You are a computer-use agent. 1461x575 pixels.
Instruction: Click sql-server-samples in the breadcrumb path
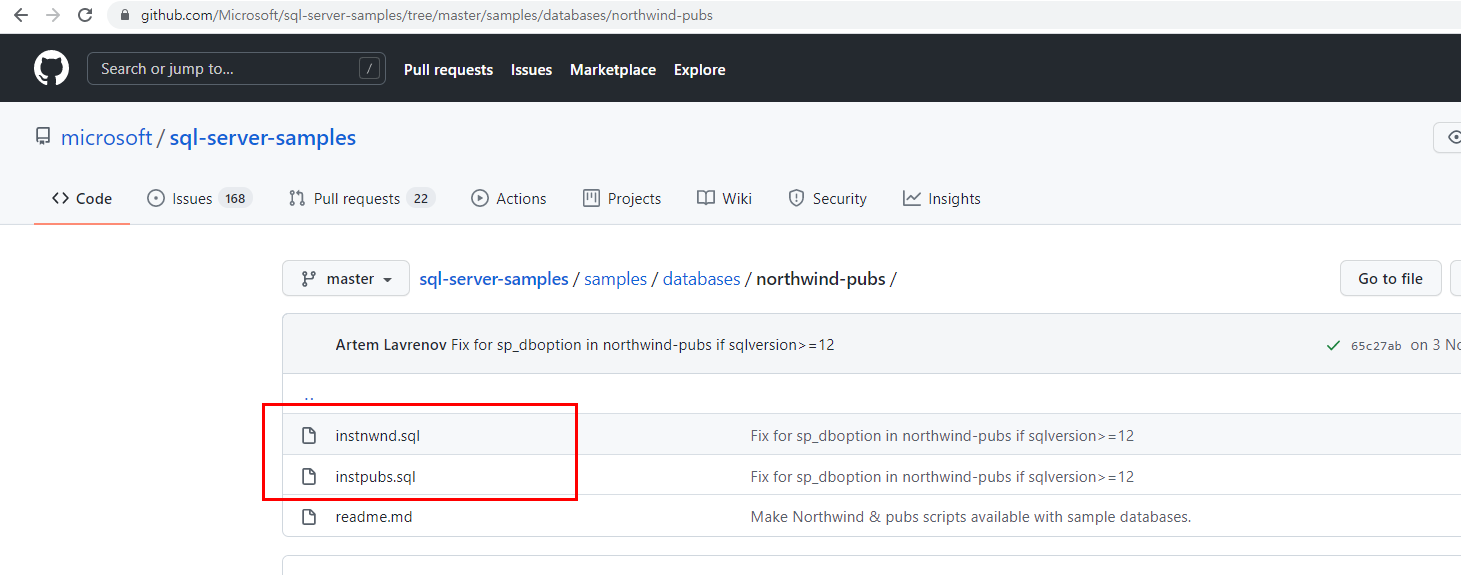[494, 279]
